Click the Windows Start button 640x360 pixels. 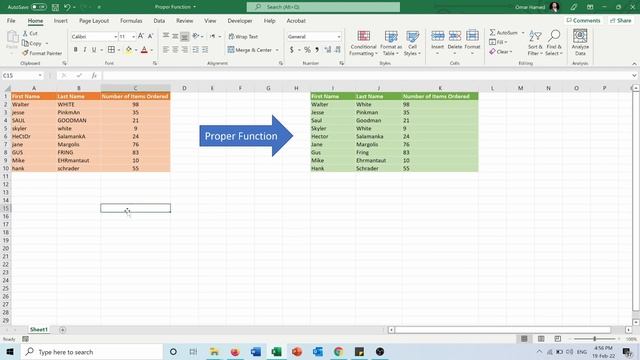point(10,351)
